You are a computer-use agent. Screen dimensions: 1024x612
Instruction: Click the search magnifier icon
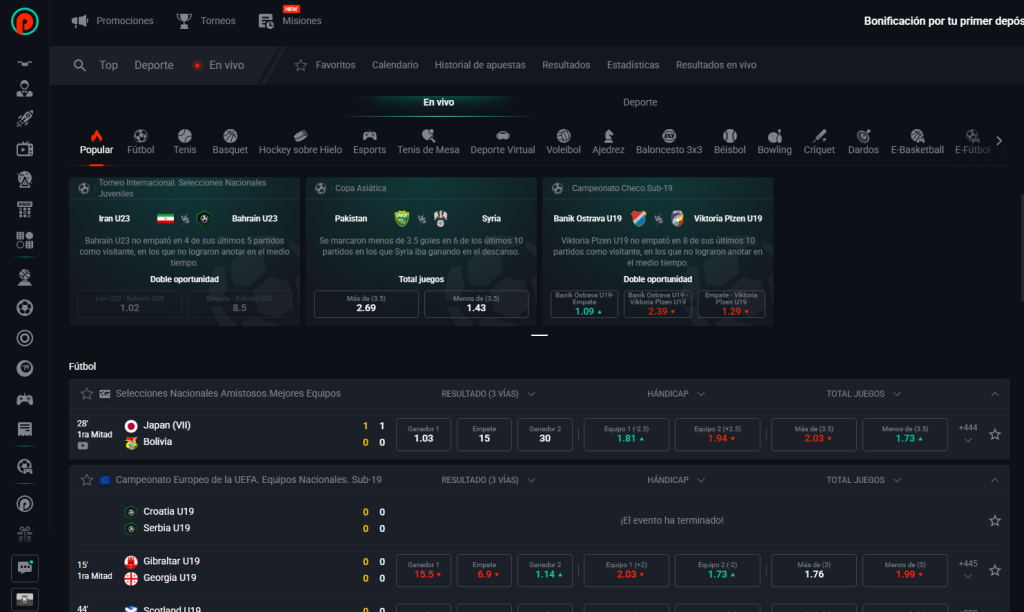[x=80, y=65]
